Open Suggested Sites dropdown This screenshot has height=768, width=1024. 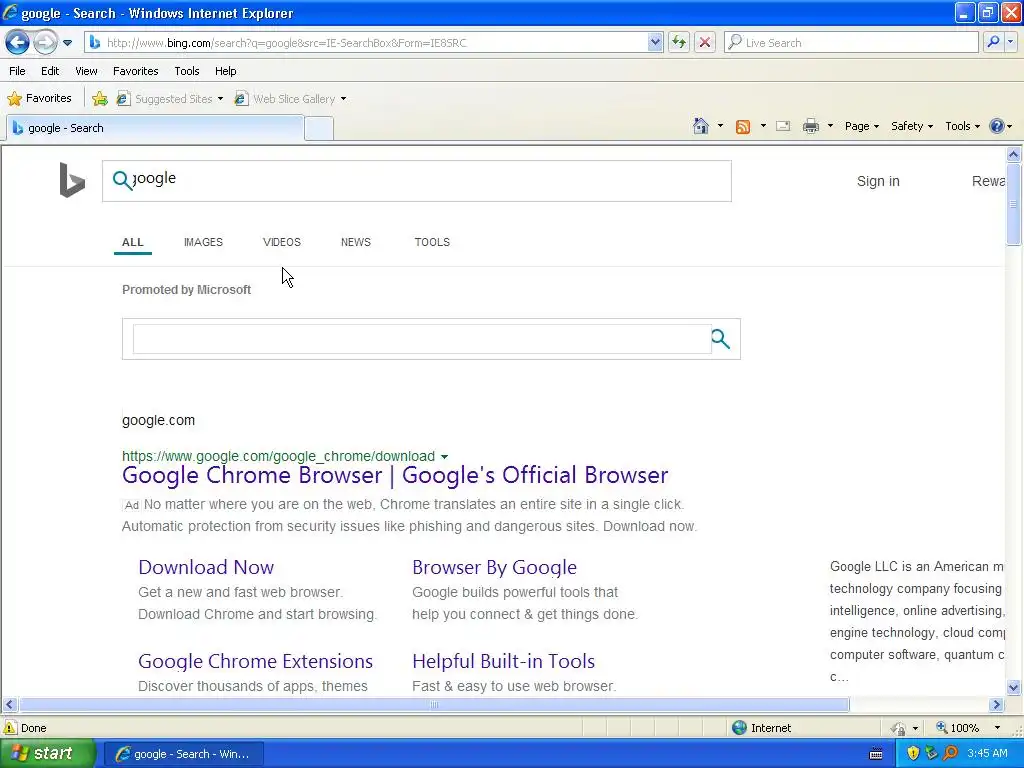pos(170,99)
